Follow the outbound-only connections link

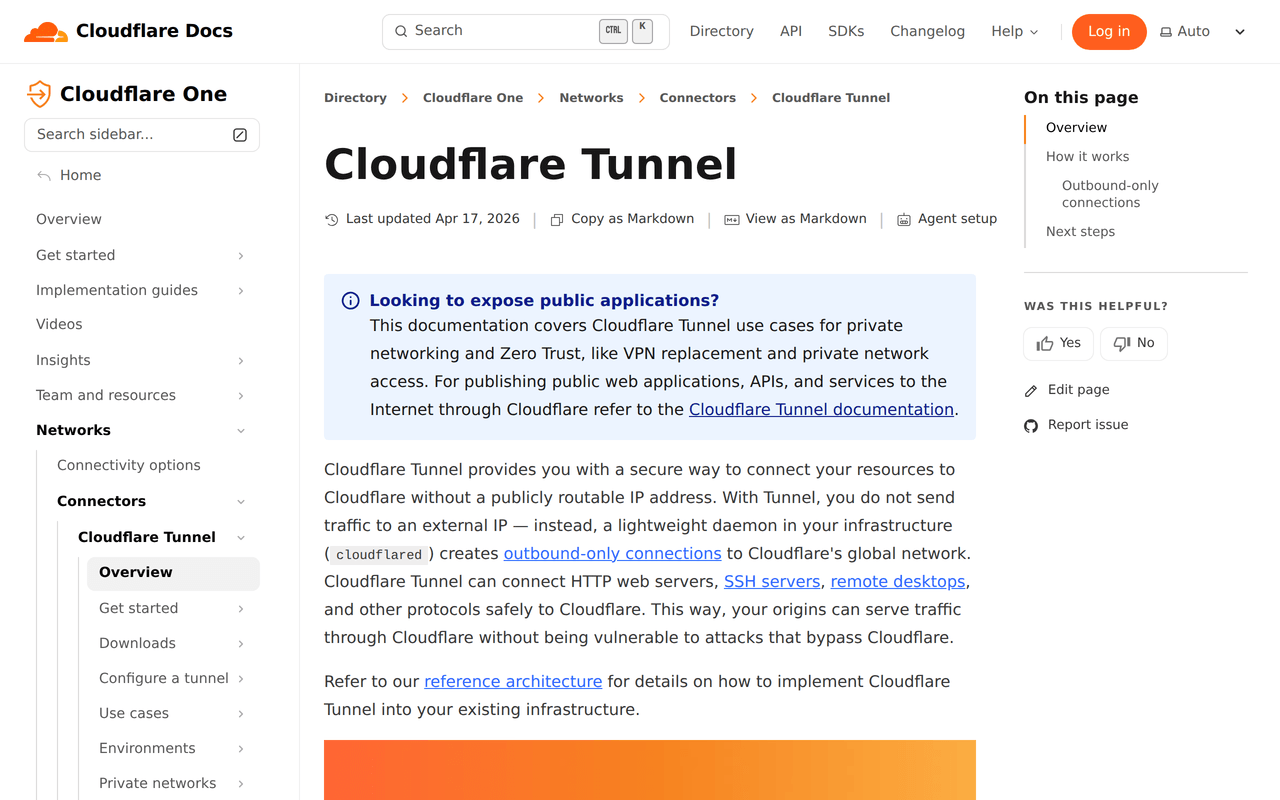pyautogui.click(x=612, y=554)
